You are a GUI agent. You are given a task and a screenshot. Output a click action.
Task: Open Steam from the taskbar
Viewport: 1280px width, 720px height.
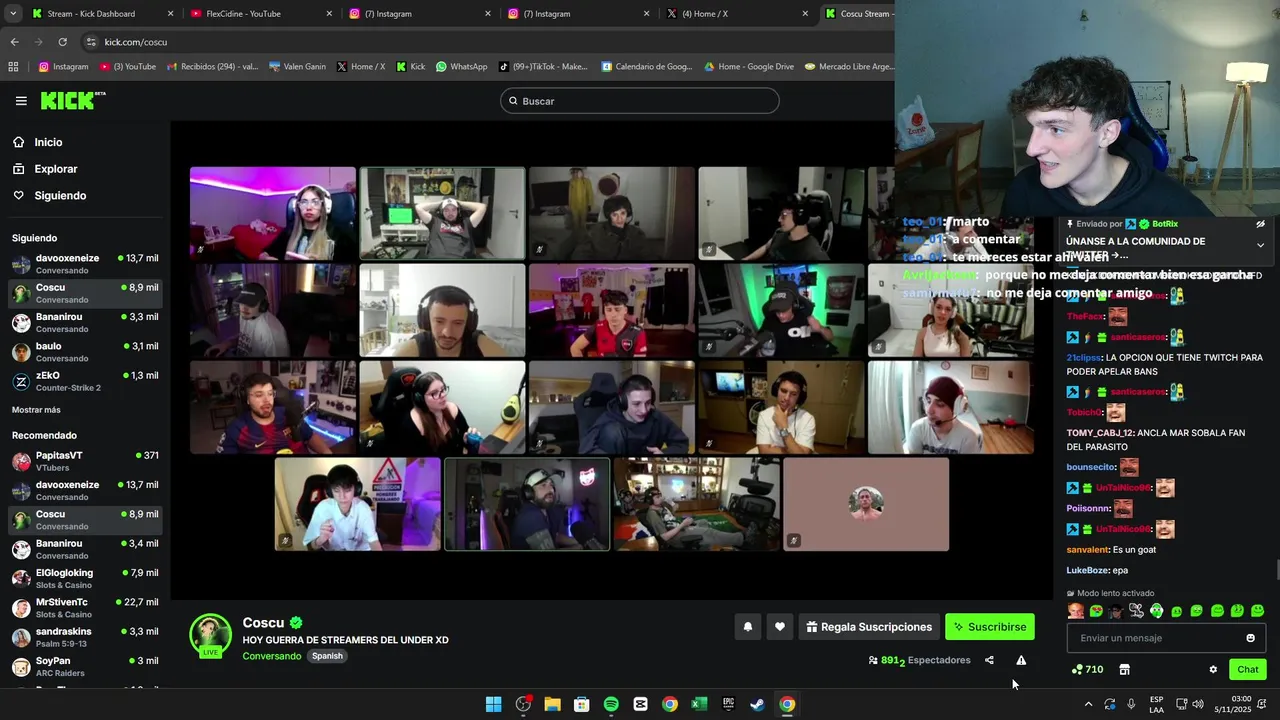[x=758, y=704]
